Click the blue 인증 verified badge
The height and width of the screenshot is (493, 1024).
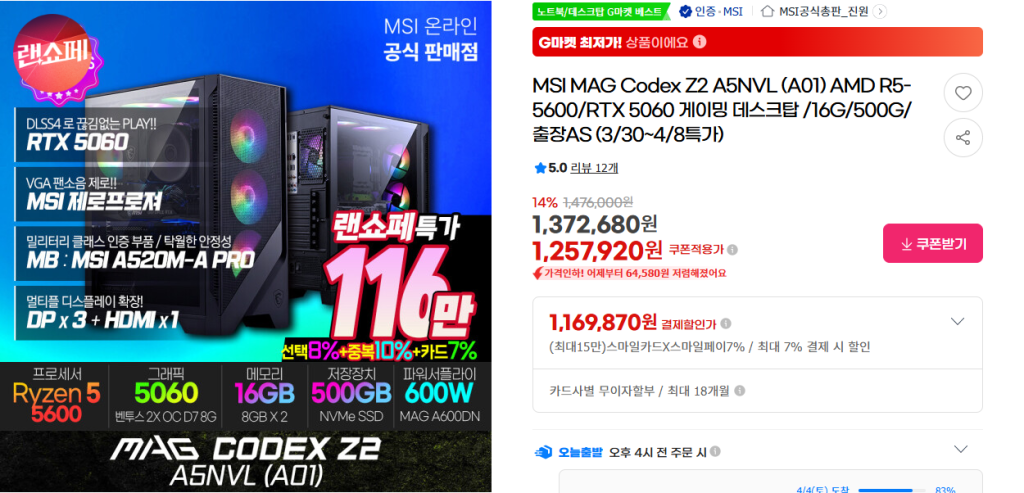pyautogui.click(x=685, y=11)
